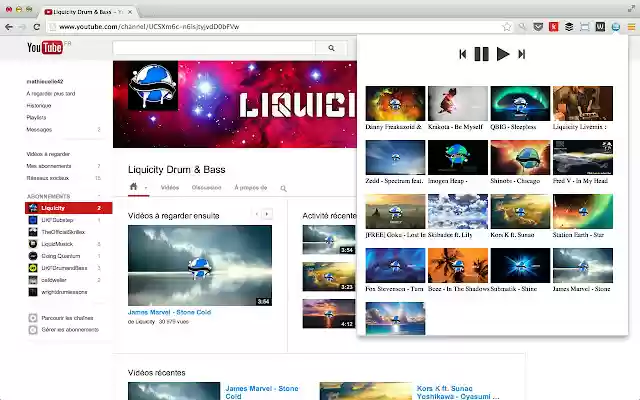The image size is (640, 400).
Task: Expand the dropdown next to home tab
Action: (x=146, y=188)
